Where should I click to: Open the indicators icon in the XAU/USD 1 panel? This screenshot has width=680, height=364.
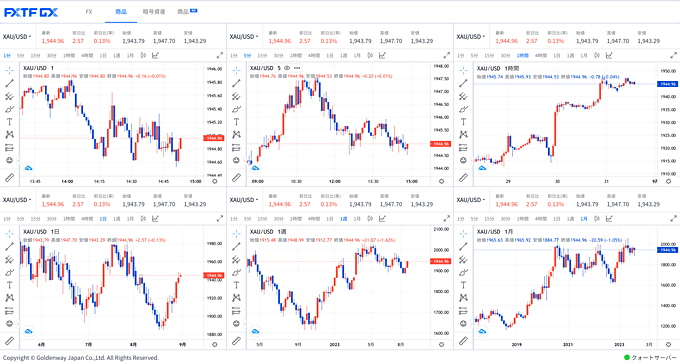[x=155, y=56]
